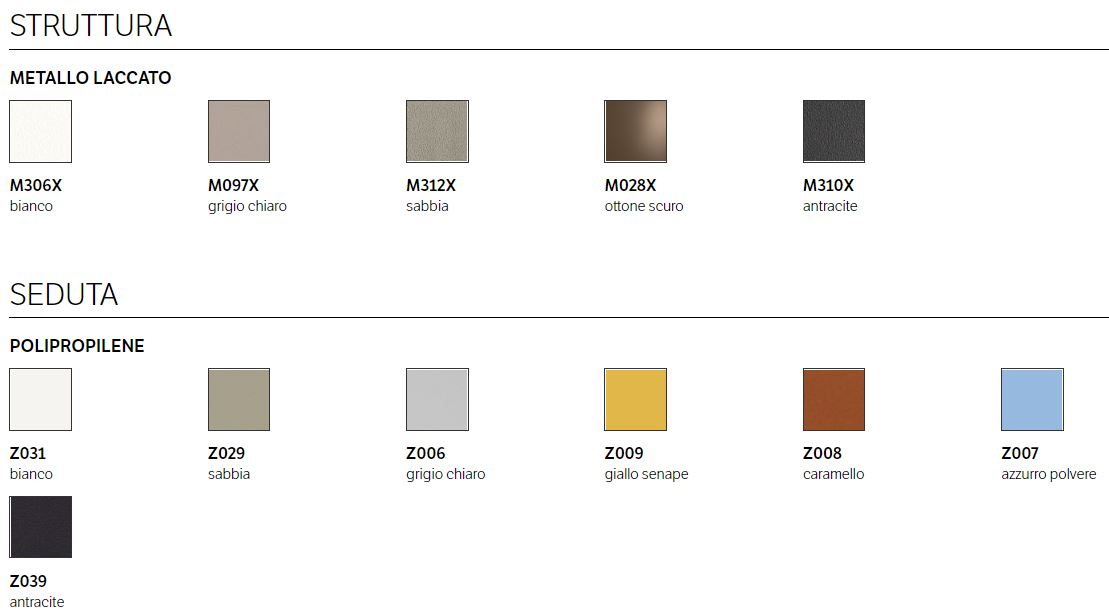Click the antracite label under Z039
Image resolution: width=1109 pixels, height=615 pixels.
coord(35,602)
